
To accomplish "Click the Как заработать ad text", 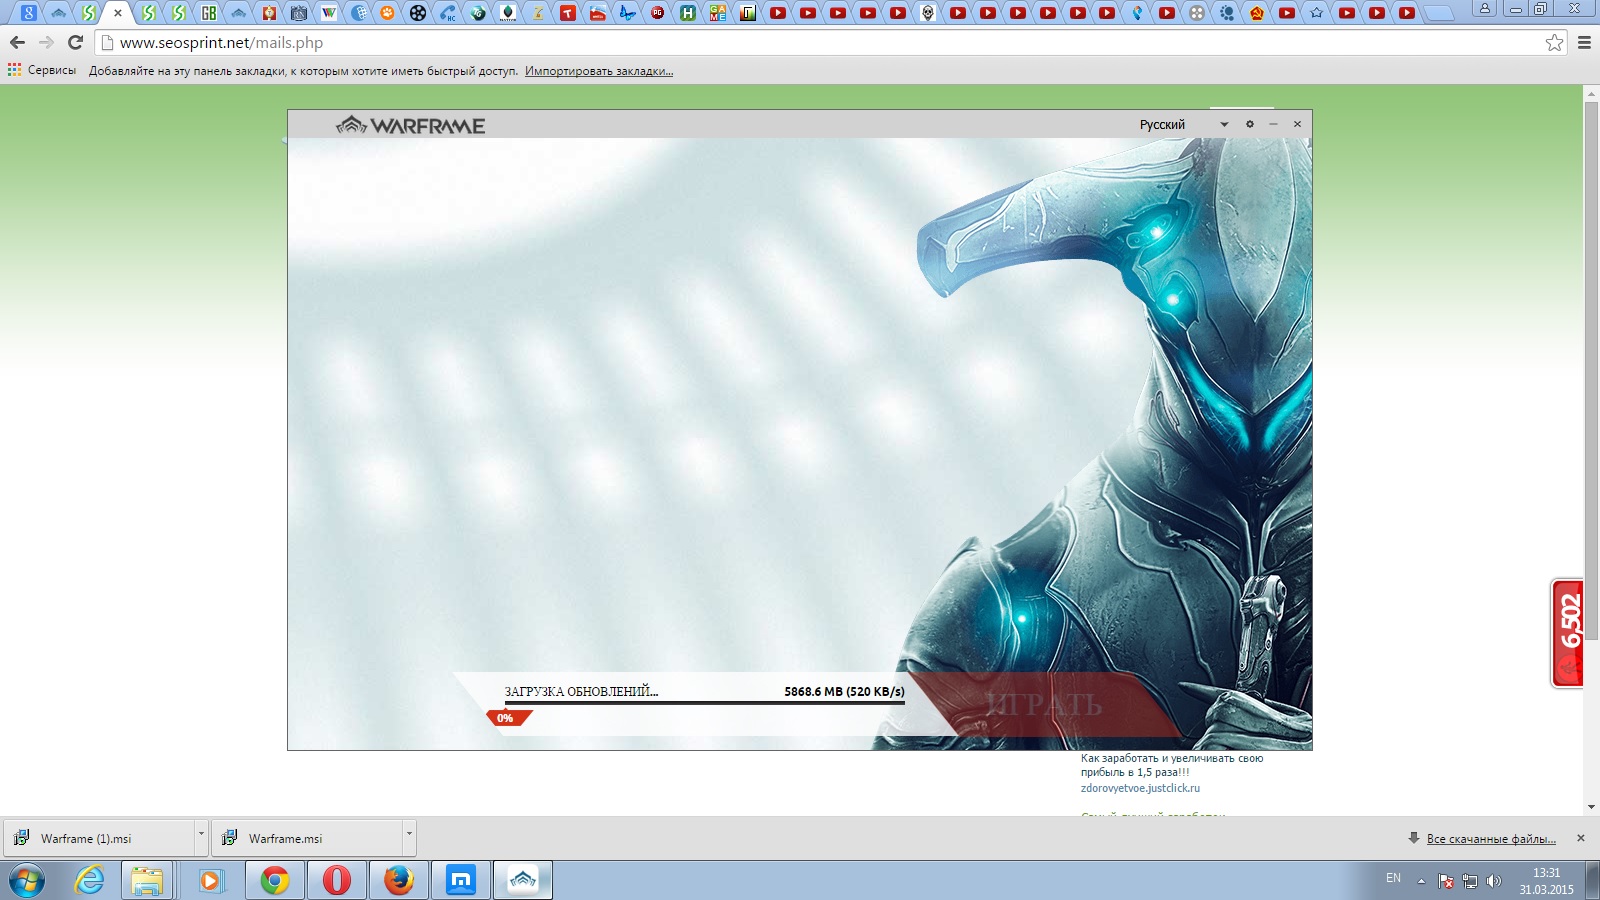I will coord(1171,765).
